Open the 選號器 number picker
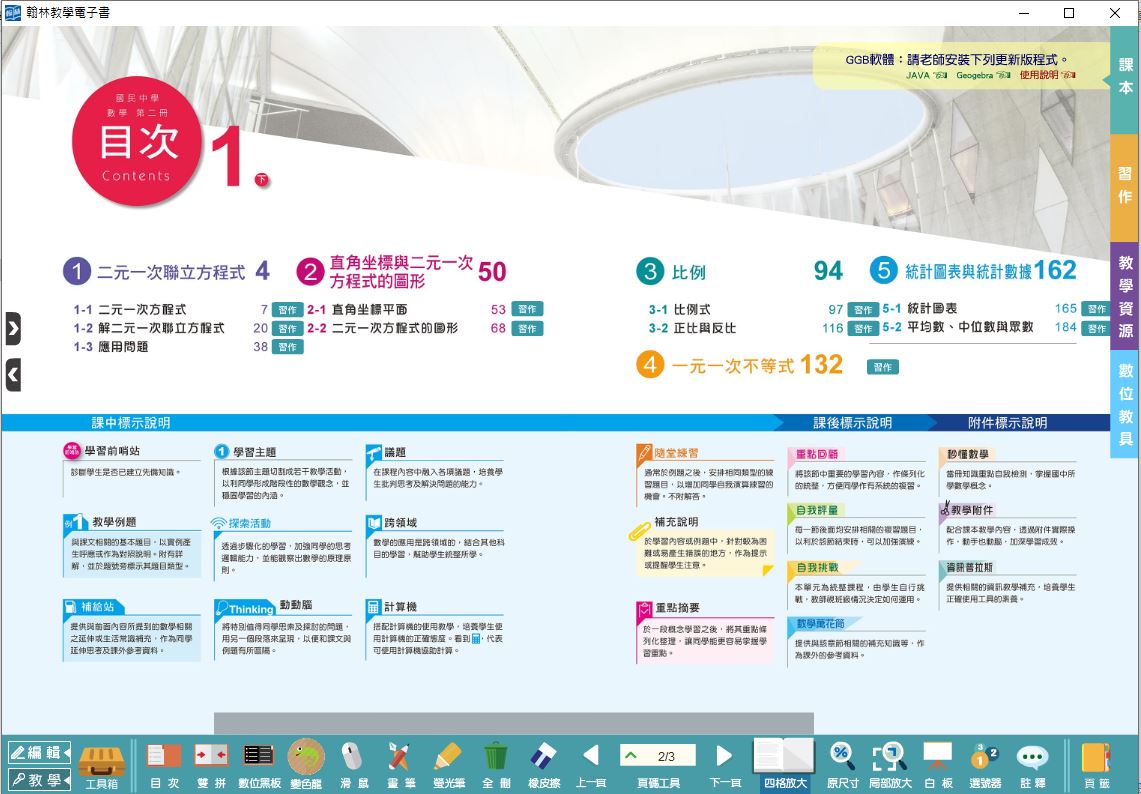 pyautogui.click(x=985, y=765)
